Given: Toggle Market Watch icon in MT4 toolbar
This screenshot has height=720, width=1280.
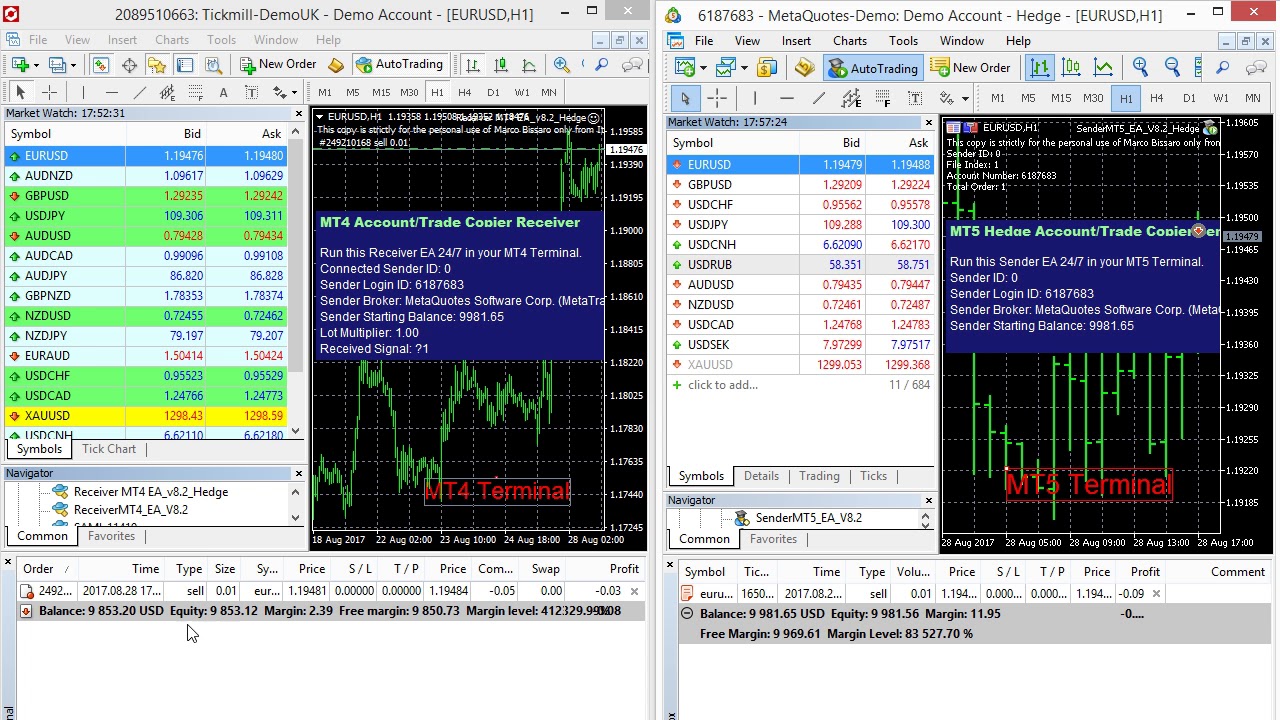Looking at the screenshot, I should (100, 64).
